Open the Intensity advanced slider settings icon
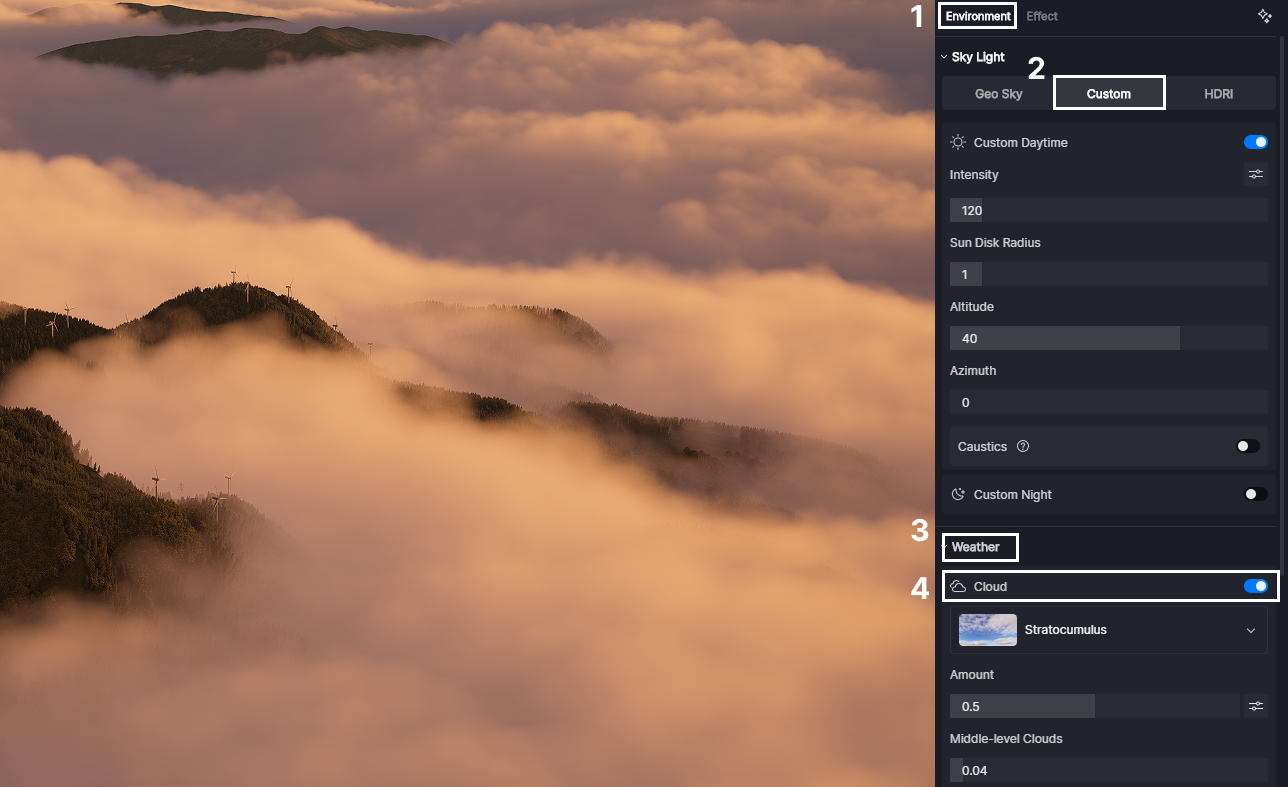1288x787 pixels. coord(1256,174)
